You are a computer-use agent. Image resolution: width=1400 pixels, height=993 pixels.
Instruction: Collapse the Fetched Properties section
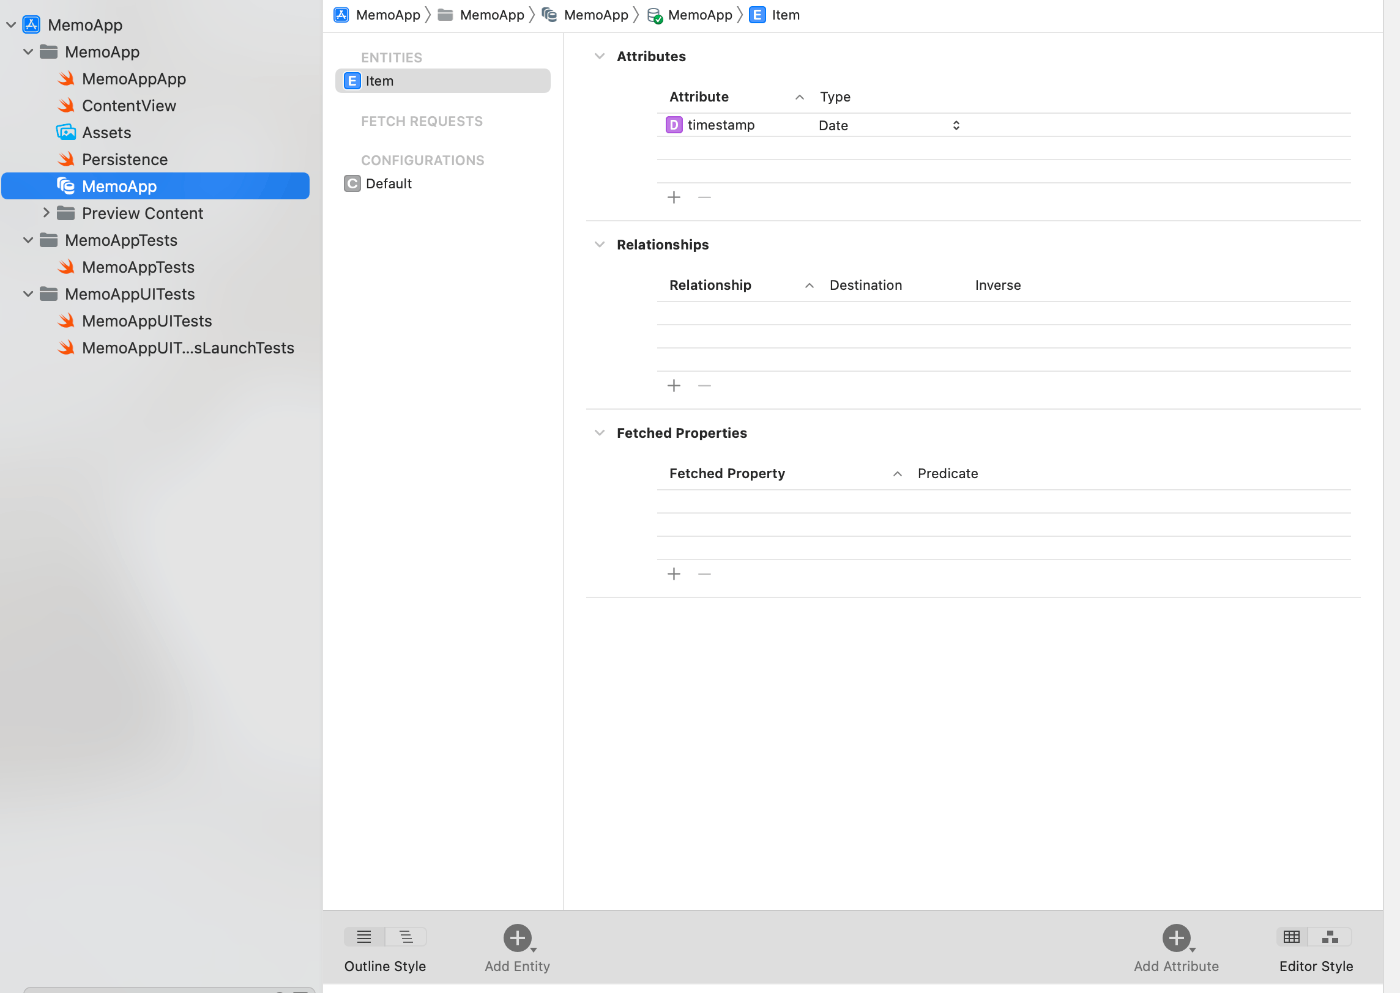[600, 433]
